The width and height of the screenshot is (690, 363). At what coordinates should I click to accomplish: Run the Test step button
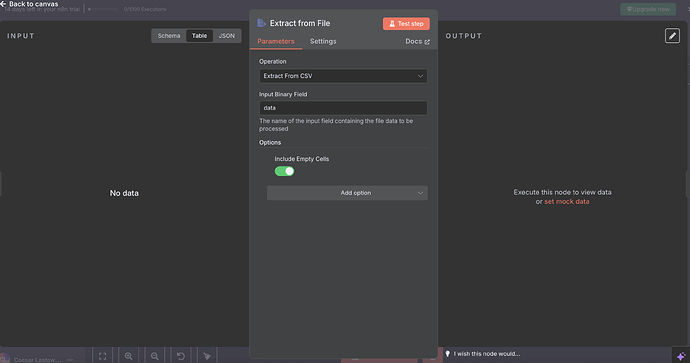pyautogui.click(x=406, y=24)
